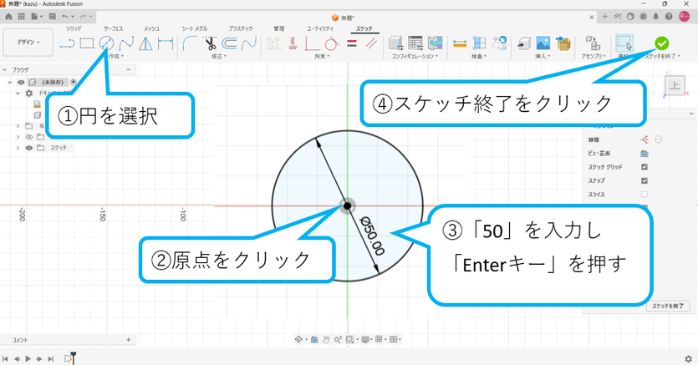Switch to the サーフェス tab

[x=113, y=28]
